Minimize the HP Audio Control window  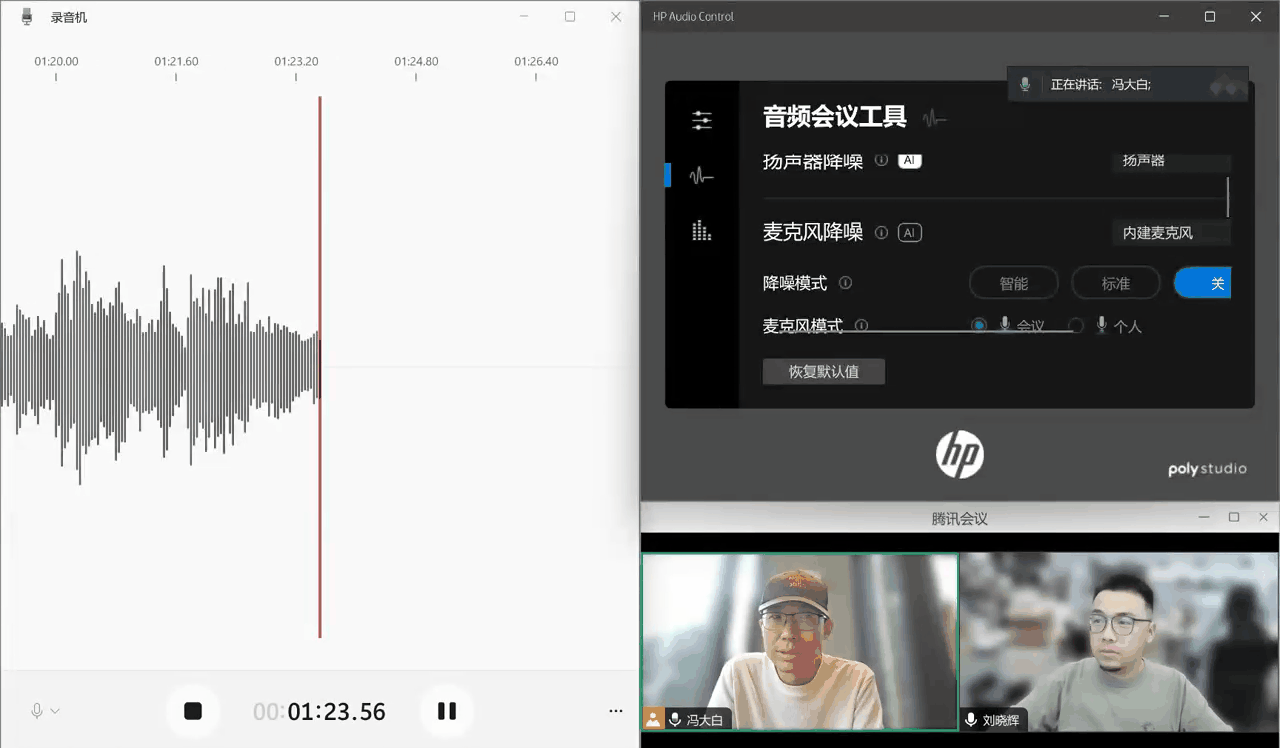[1163, 17]
